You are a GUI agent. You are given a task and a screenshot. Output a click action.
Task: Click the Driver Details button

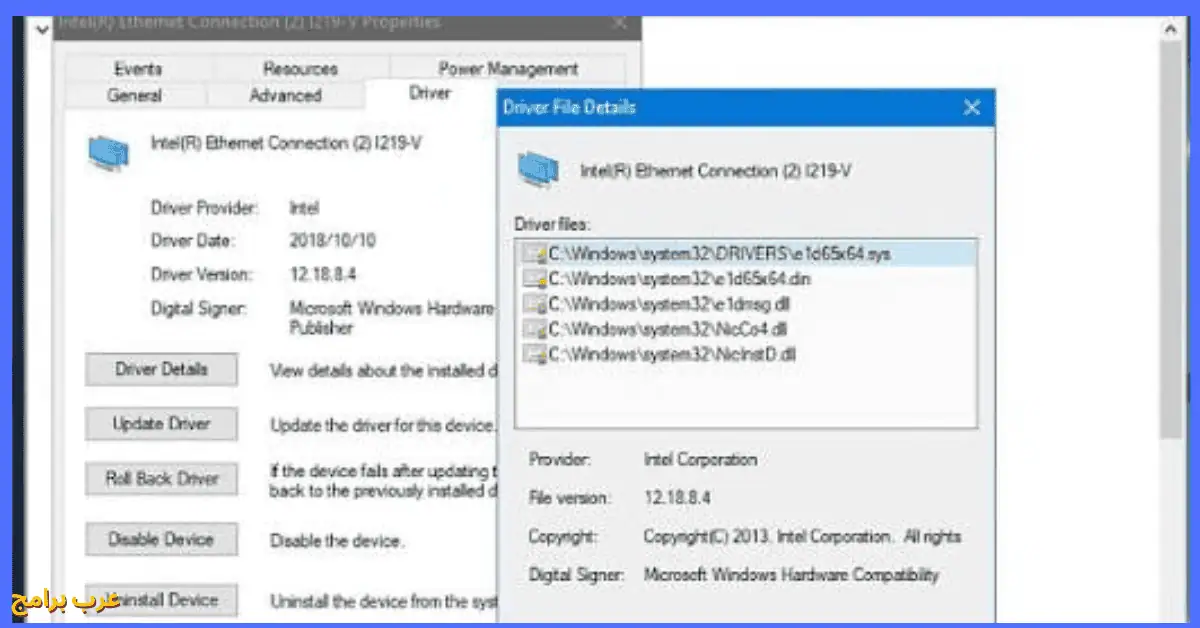click(x=162, y=369)
